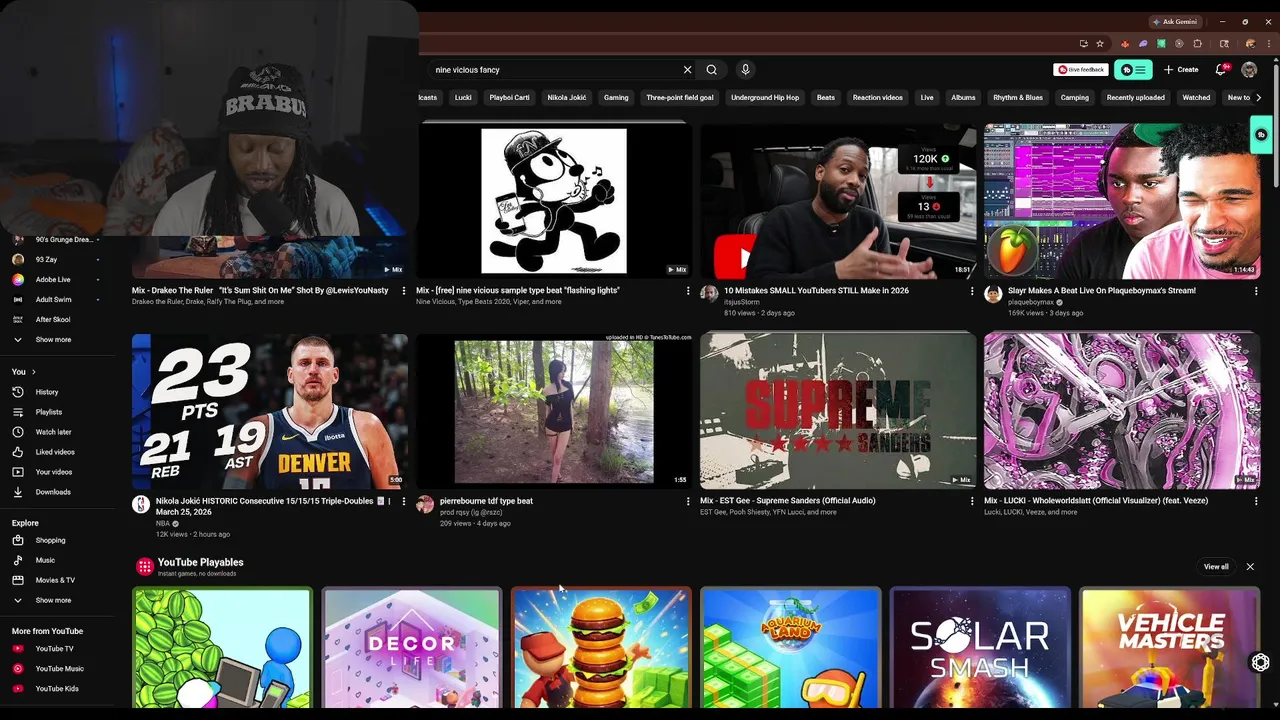1280x720 pixels.
Task: Select the Reaction videos chip
Action: (877, 98)
